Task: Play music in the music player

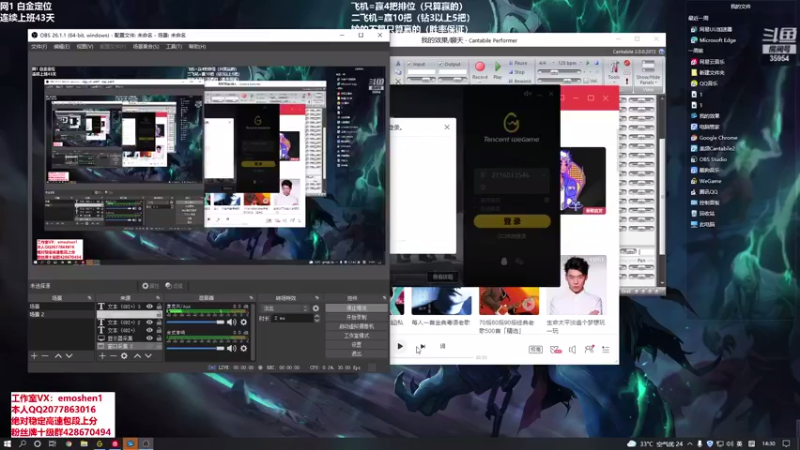Action: click(400, 346)
